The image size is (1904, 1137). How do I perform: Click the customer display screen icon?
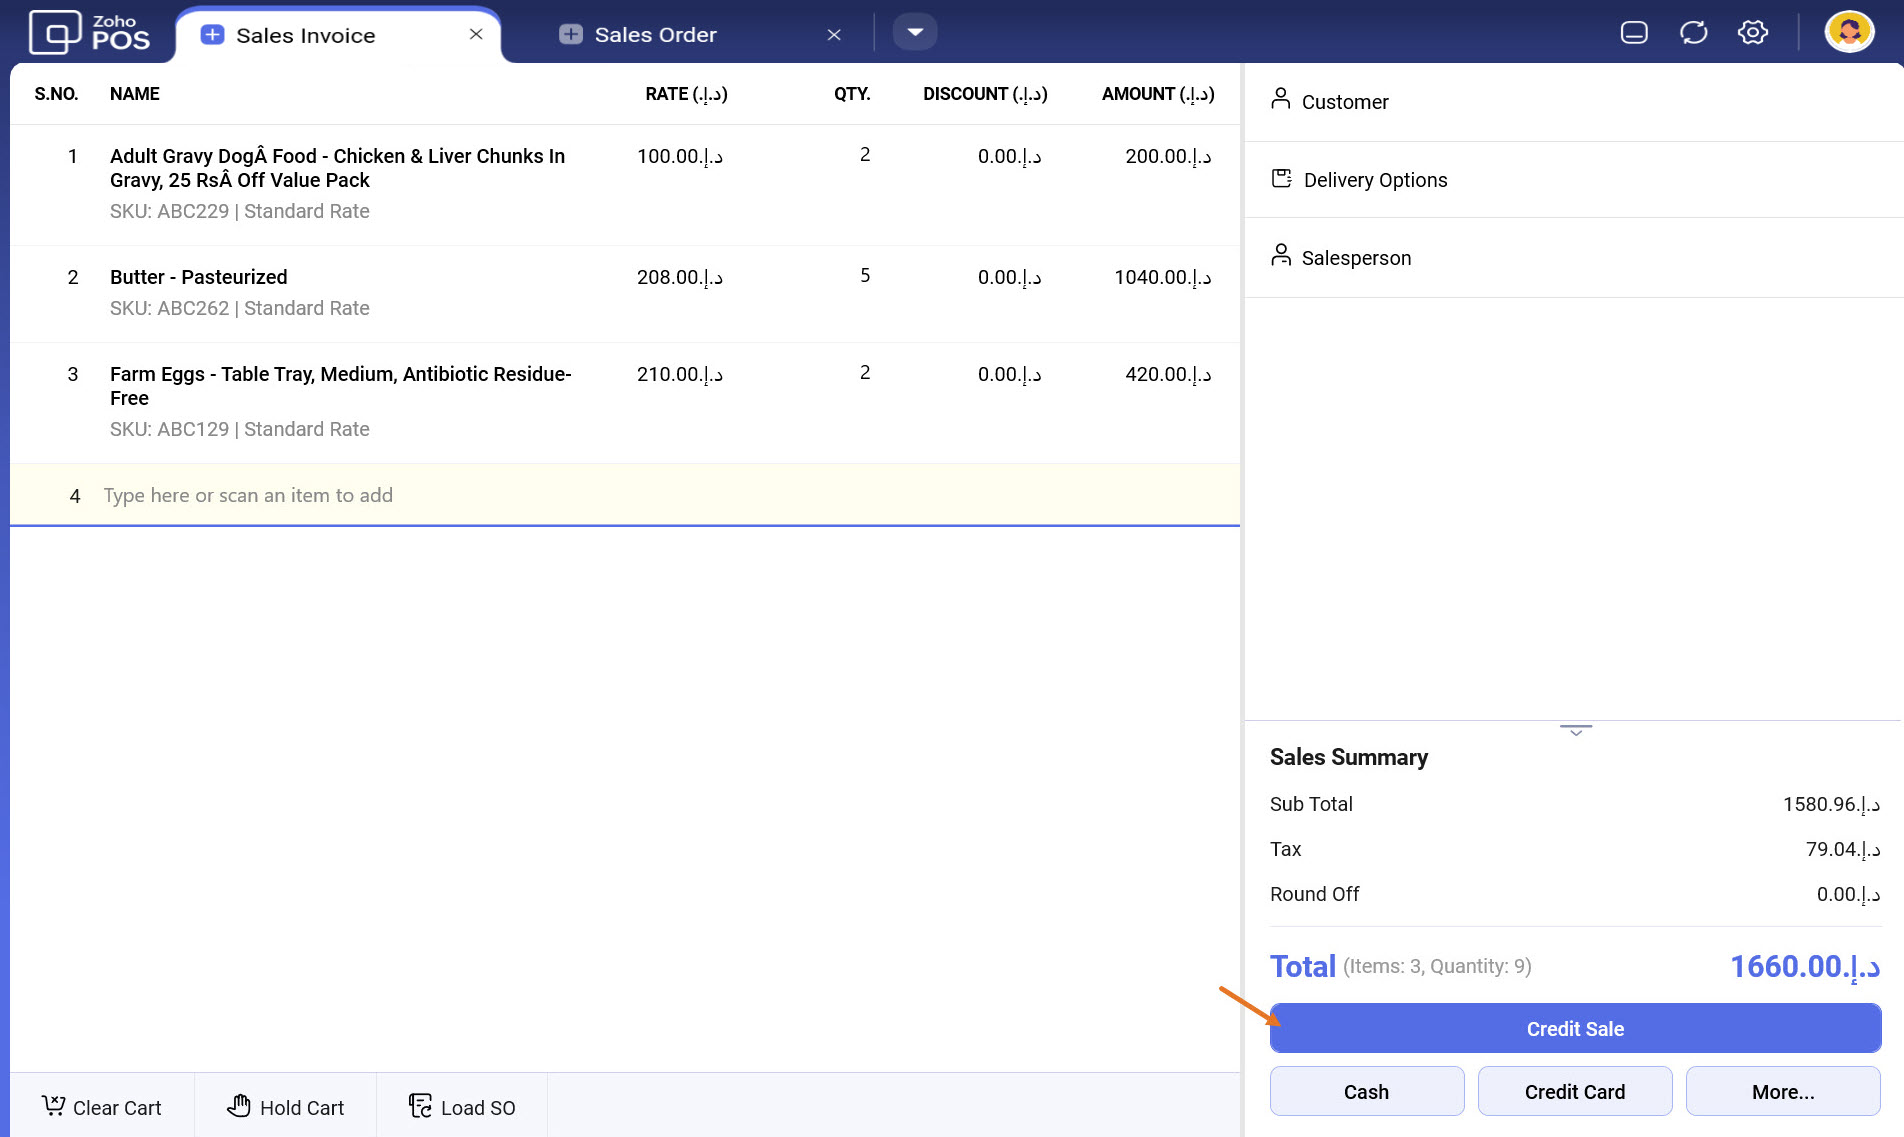(x=1633, y=33)
